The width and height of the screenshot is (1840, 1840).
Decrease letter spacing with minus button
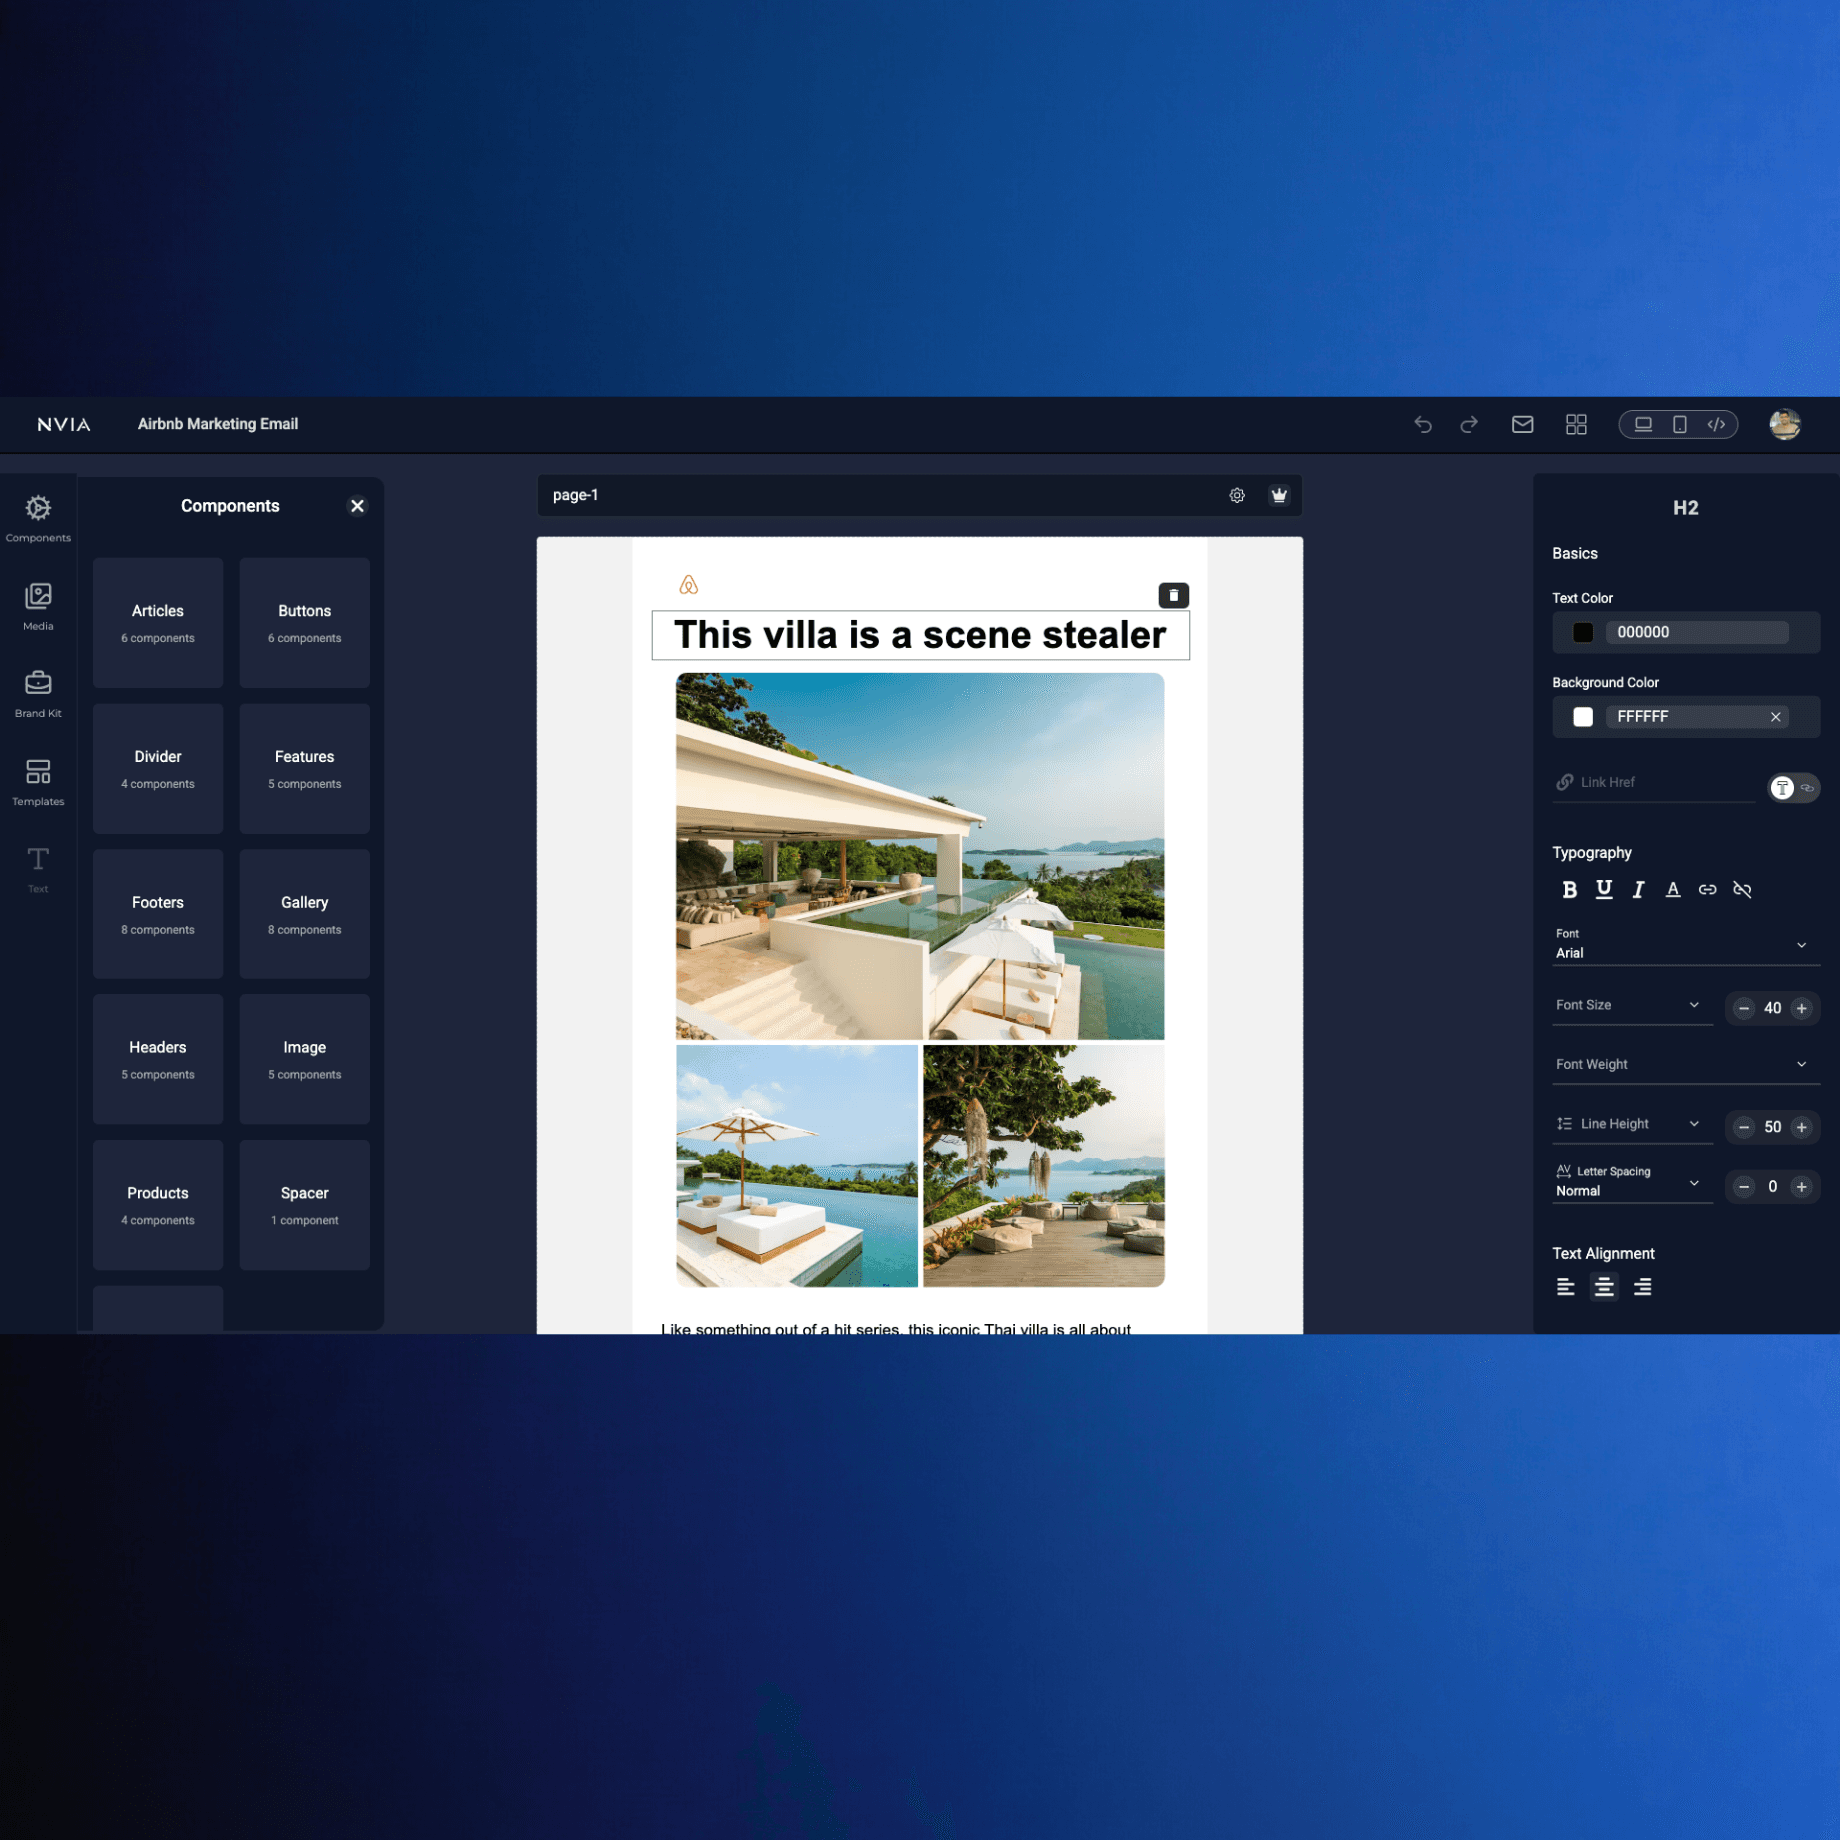click(x=1743, y=1187)
